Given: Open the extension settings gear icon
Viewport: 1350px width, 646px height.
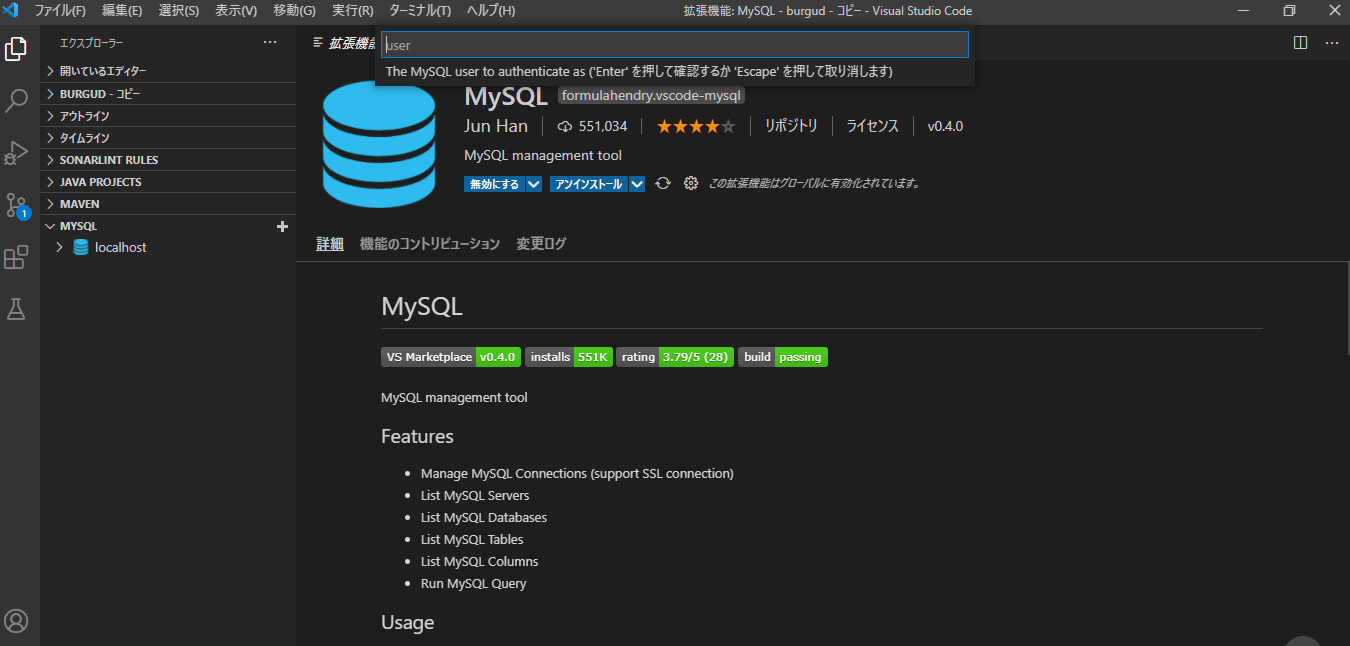Looking at the screenshot, I should (x=690, y=183).
